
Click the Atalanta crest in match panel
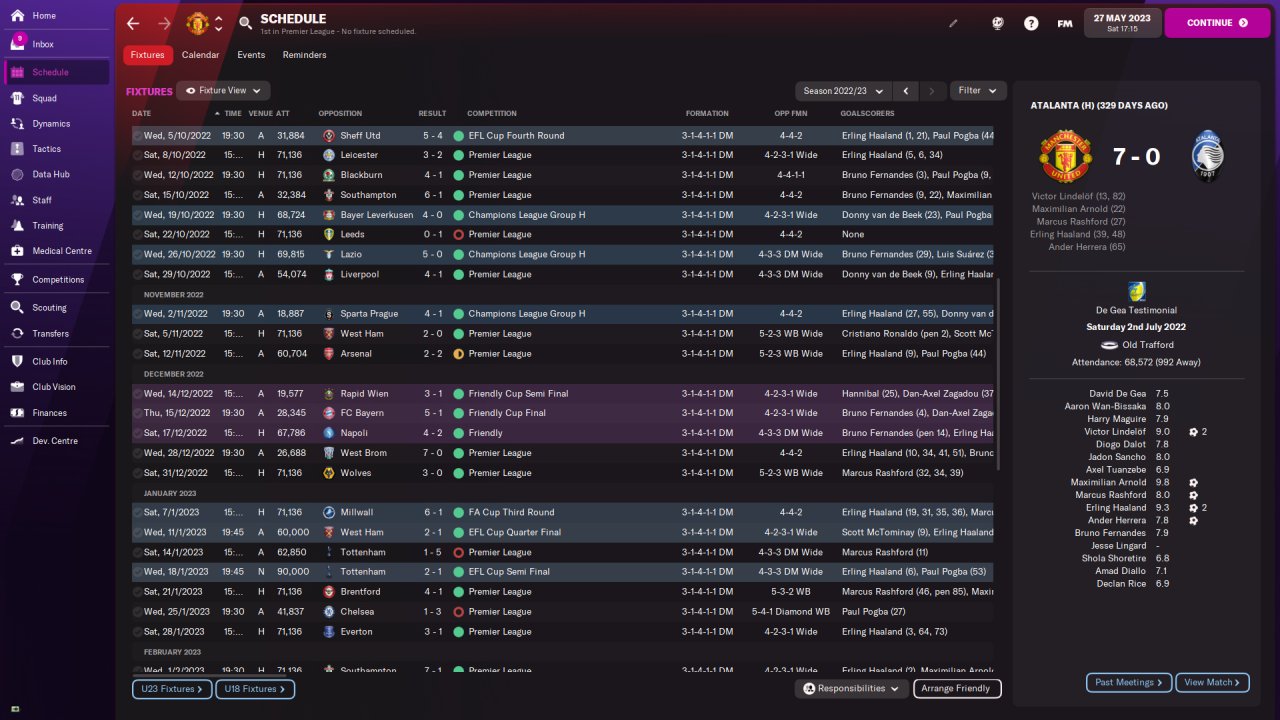click(x=1208, y=157)
